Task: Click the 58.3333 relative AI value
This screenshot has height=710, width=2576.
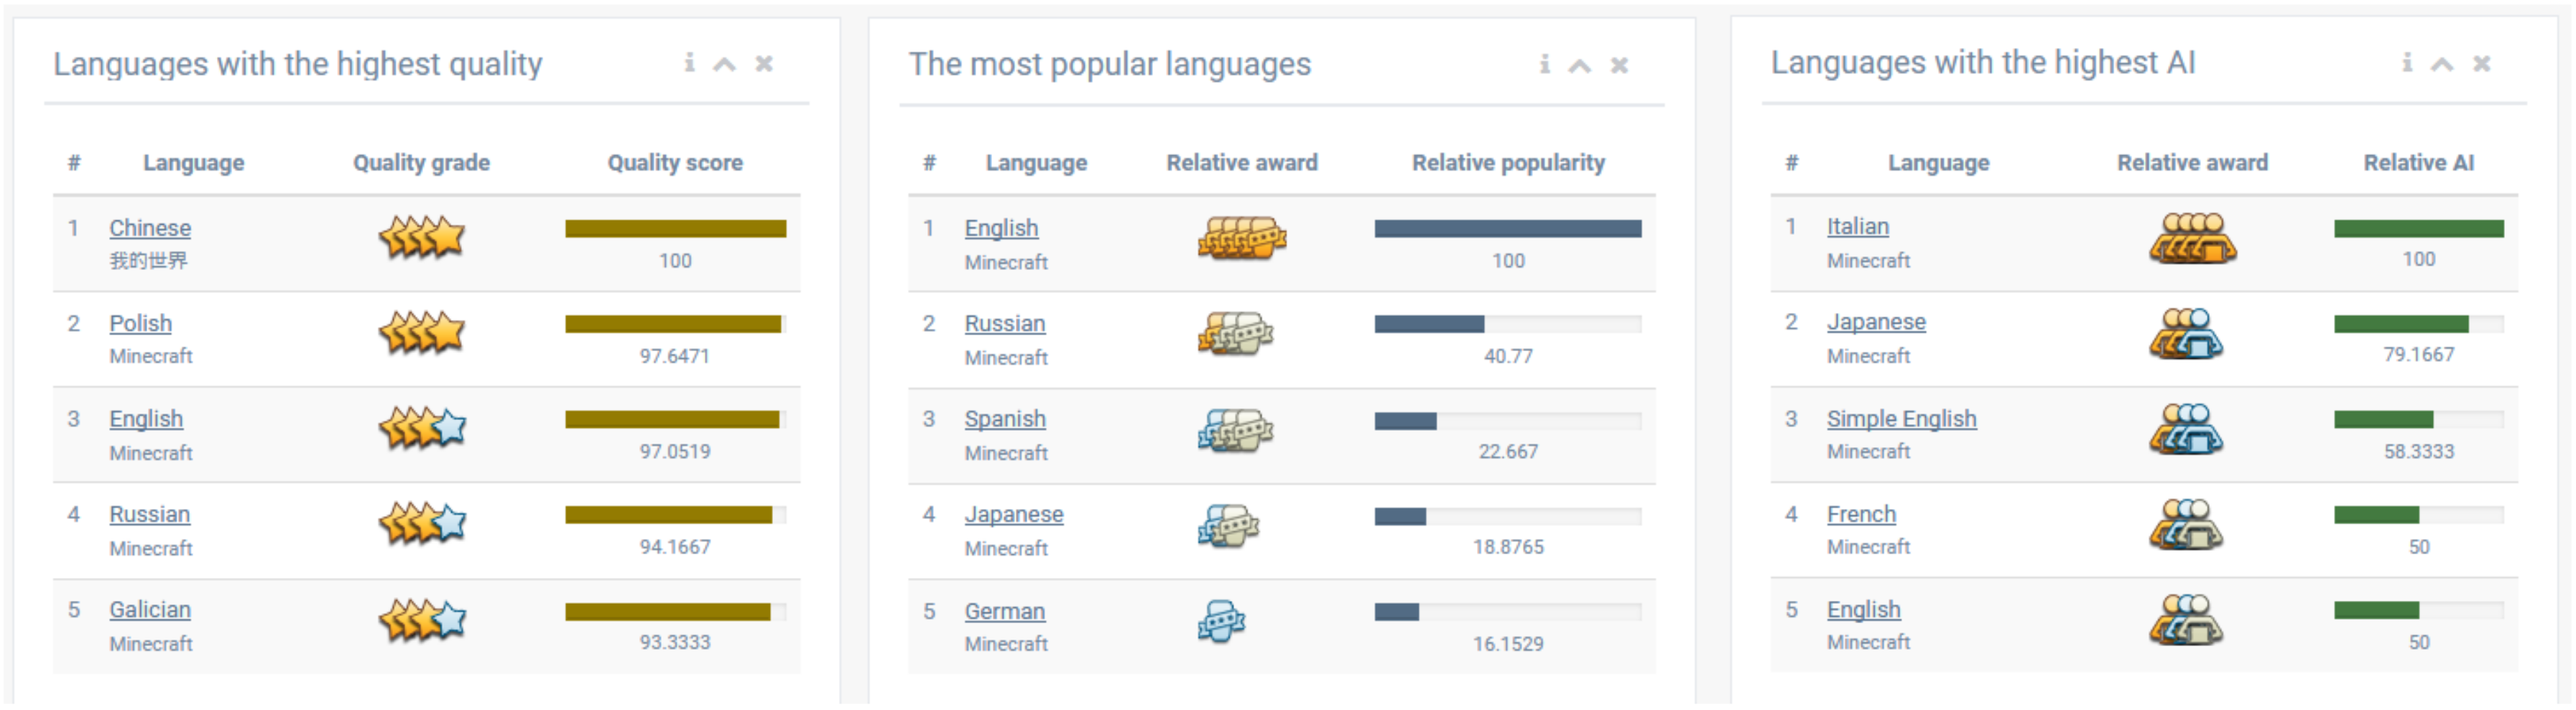Action: coord(2418,452)
